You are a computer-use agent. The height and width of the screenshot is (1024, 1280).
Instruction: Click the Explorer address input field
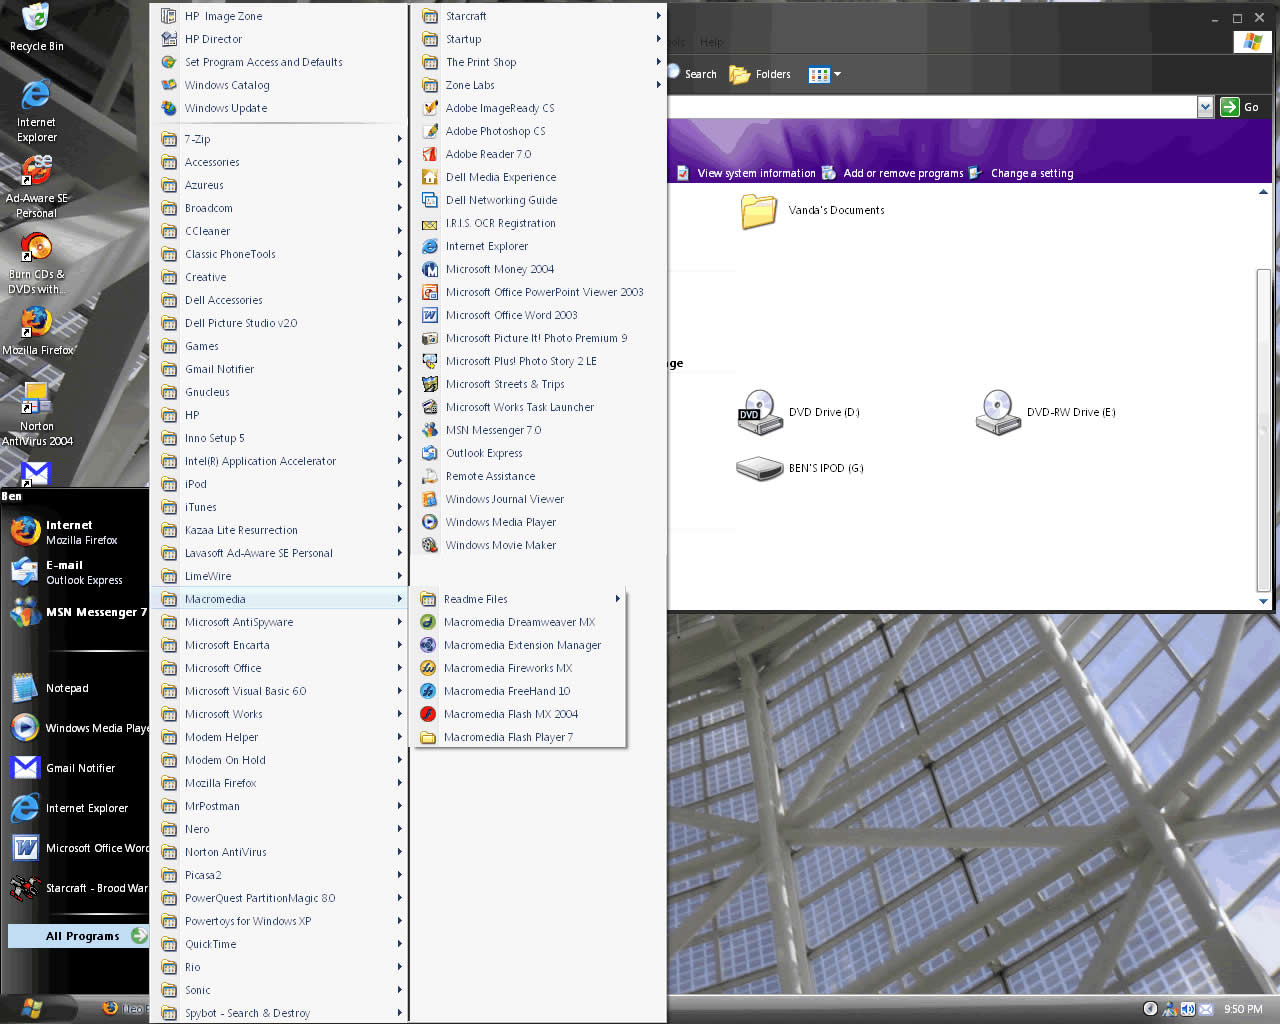click(x=932, y=107)
